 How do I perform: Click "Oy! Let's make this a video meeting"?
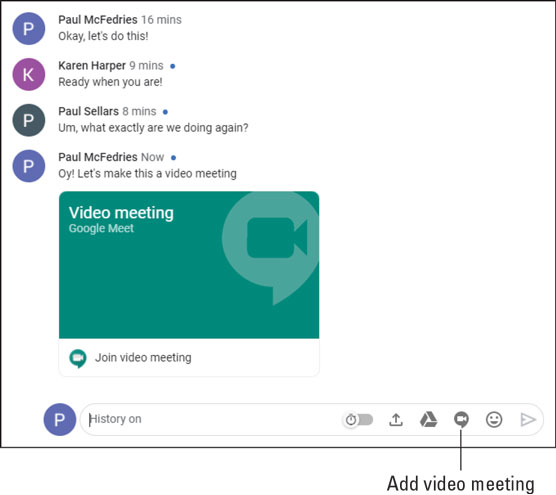point(147,173)
